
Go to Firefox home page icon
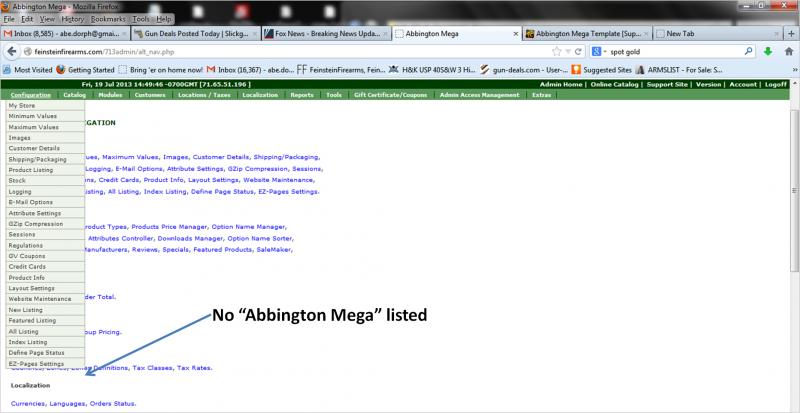pyautogui.click(x=789, y=52)
